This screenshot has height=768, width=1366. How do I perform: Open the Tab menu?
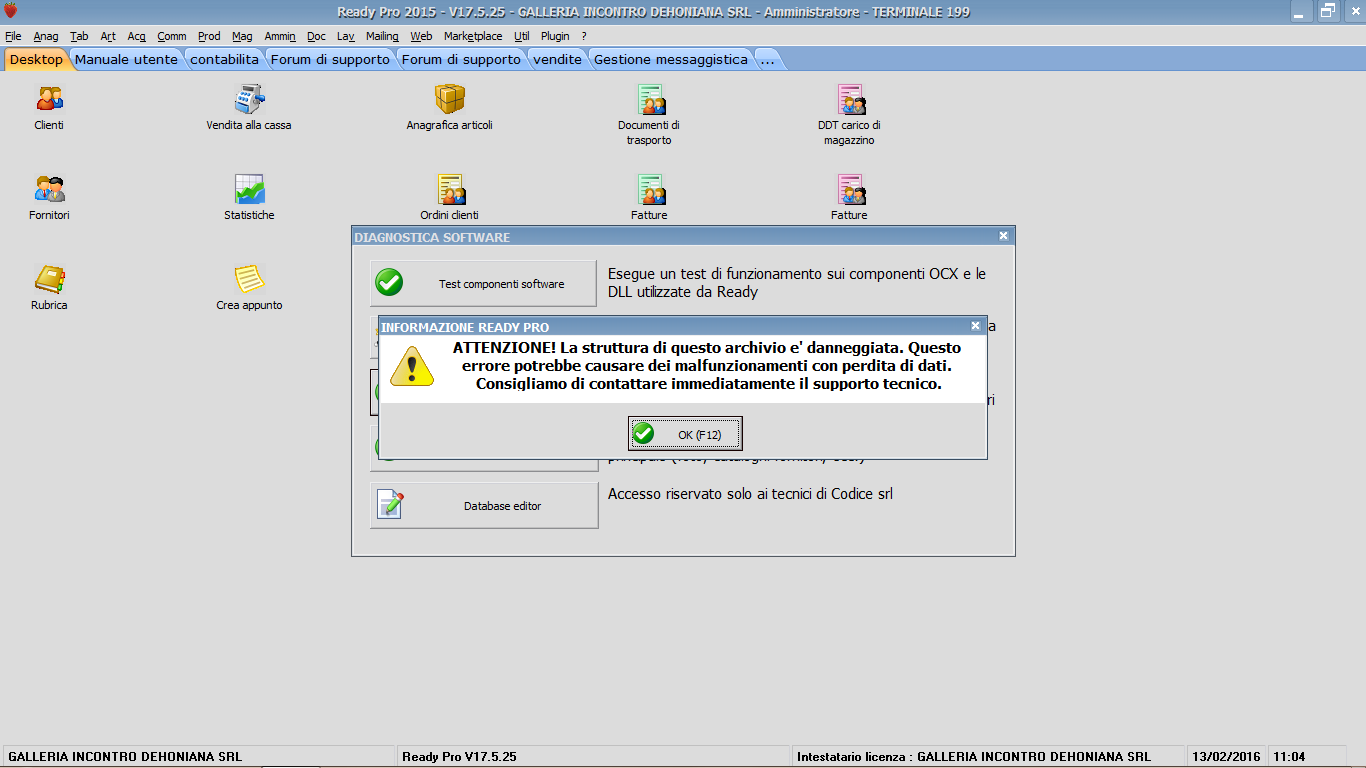point(79,36)
